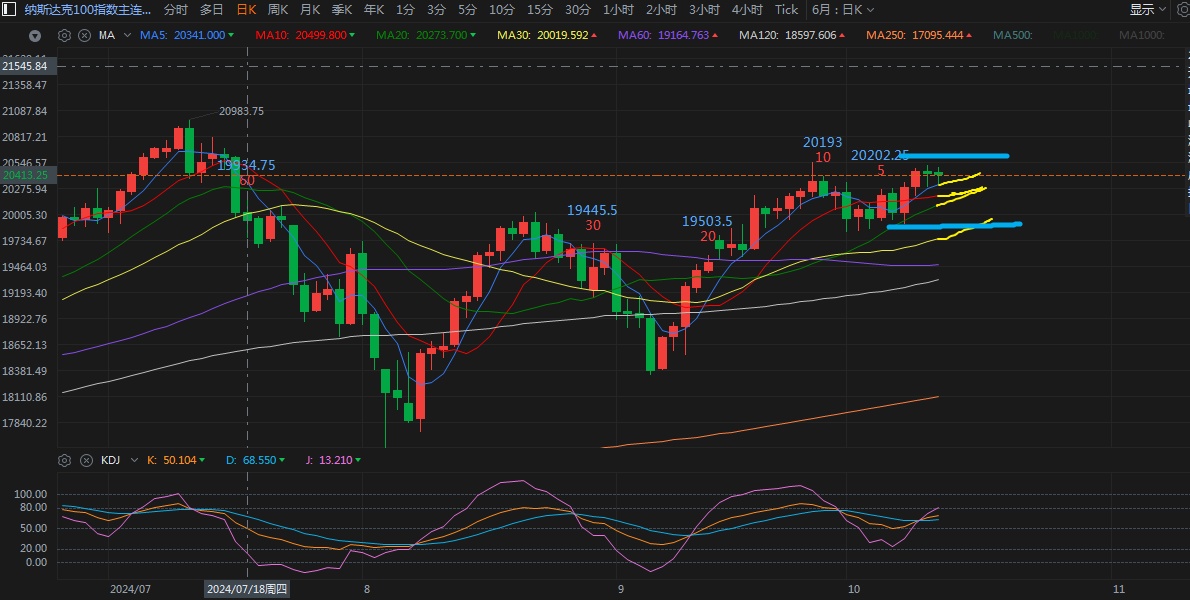Remove the MA indicator with its X icon
This screenshot has height=600, width=1190.
point(83,35)
